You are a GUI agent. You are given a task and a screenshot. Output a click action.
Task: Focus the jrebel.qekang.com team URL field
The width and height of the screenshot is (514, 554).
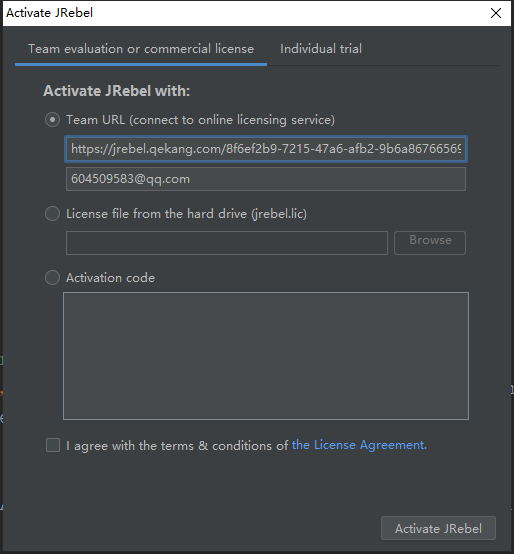[x=266, y=149]
